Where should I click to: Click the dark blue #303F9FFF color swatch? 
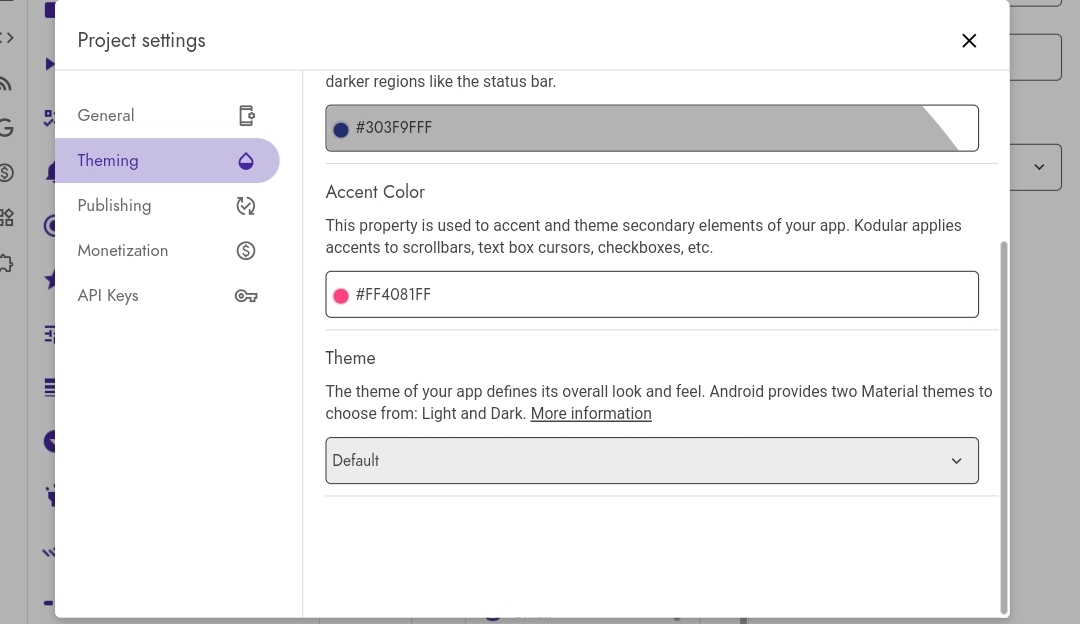point(341,130)
